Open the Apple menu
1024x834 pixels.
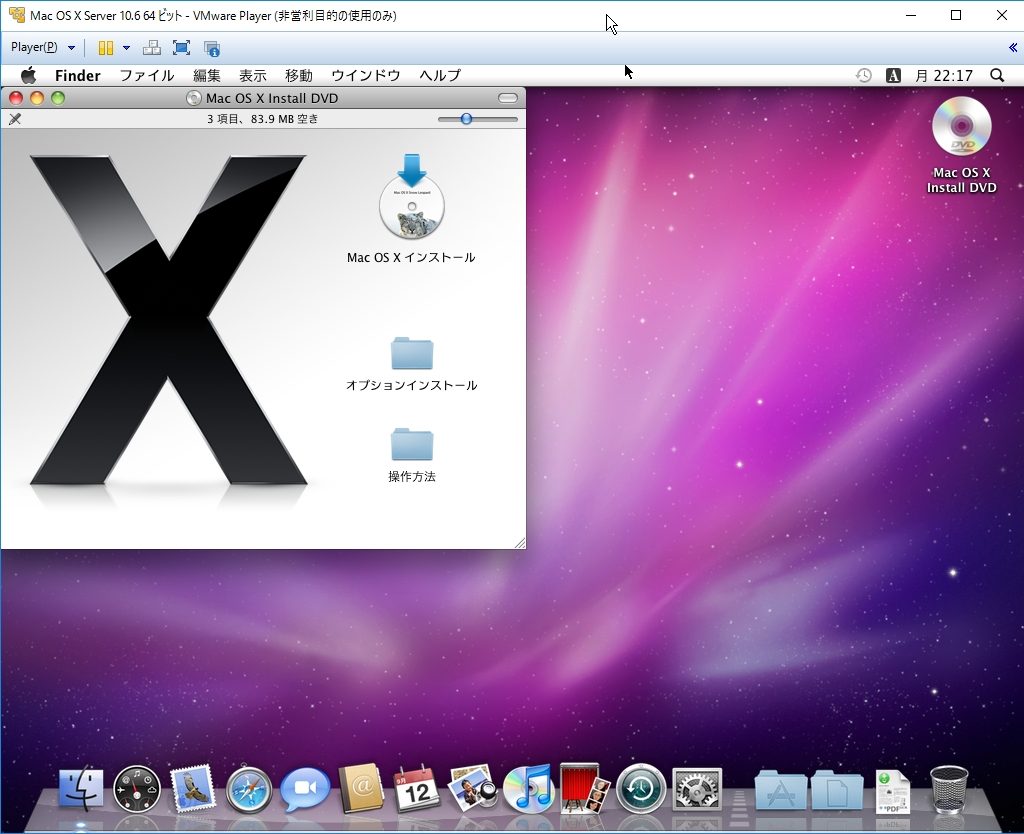click(29, 76)
